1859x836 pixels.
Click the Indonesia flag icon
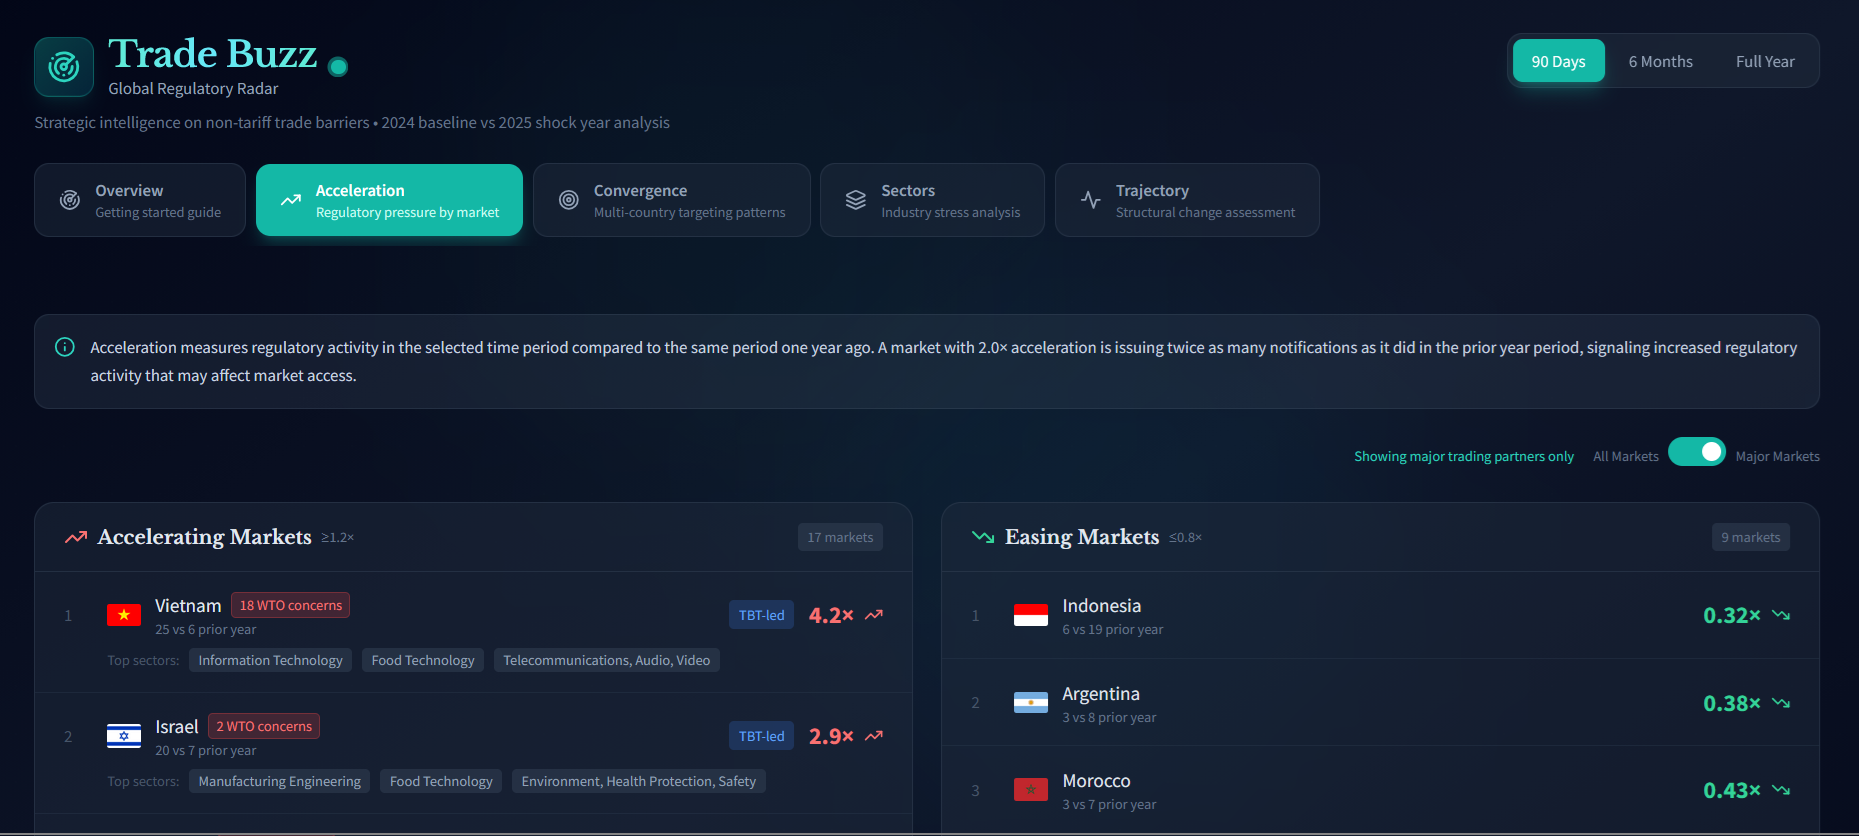point(1031,615)
